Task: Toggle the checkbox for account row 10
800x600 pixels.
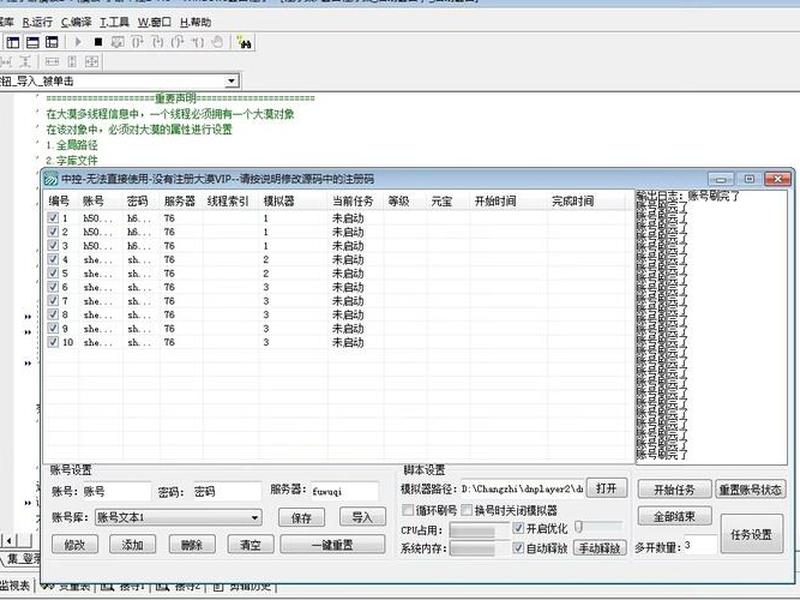Action: tap(53, 342)
